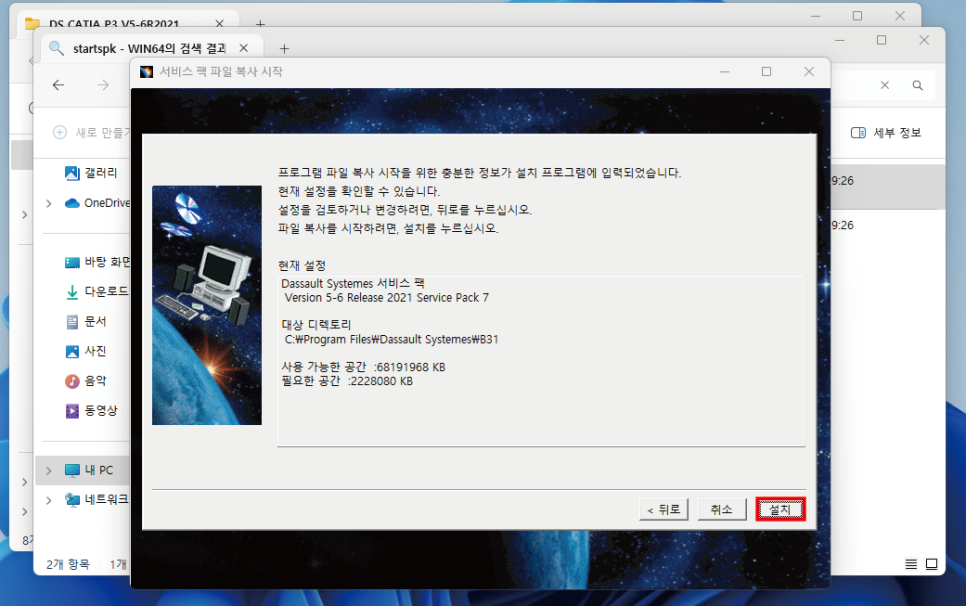
Task: Maximize the DS CATIA Explorer window
Action: coord(858,16)
